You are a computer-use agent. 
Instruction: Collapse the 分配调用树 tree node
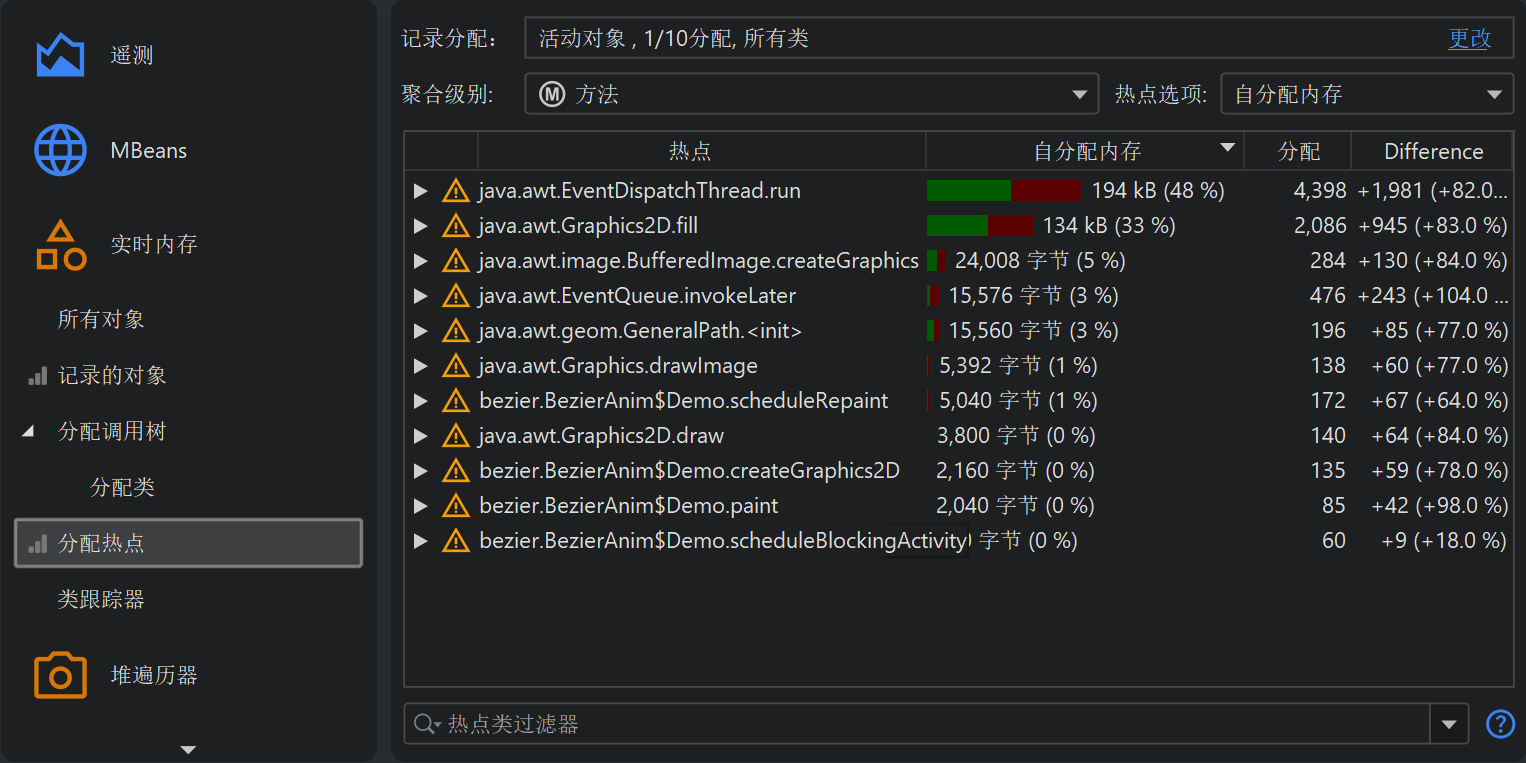[28, 432]
